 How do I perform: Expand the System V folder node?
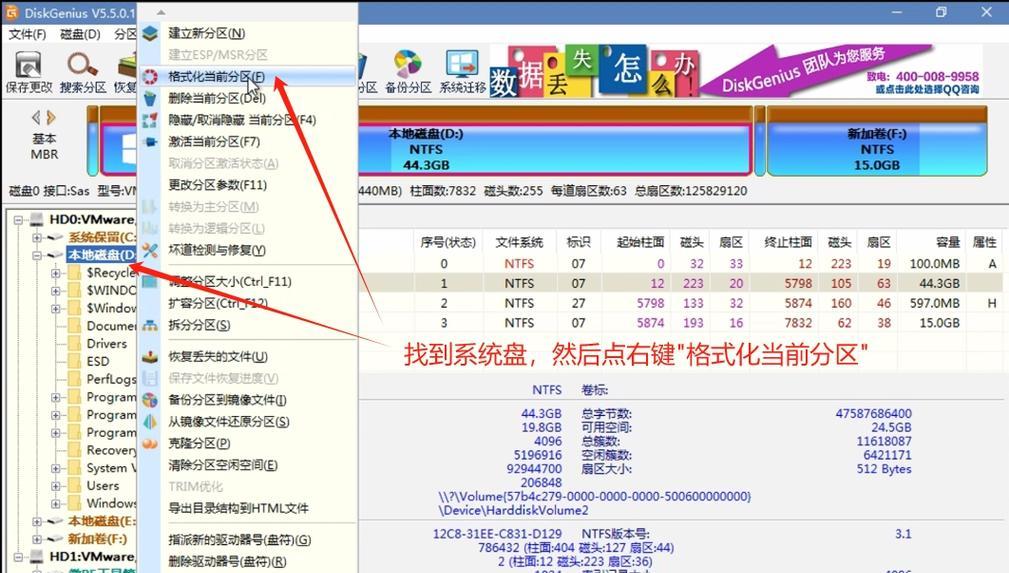pyautogui.click(x=56, y=468)
